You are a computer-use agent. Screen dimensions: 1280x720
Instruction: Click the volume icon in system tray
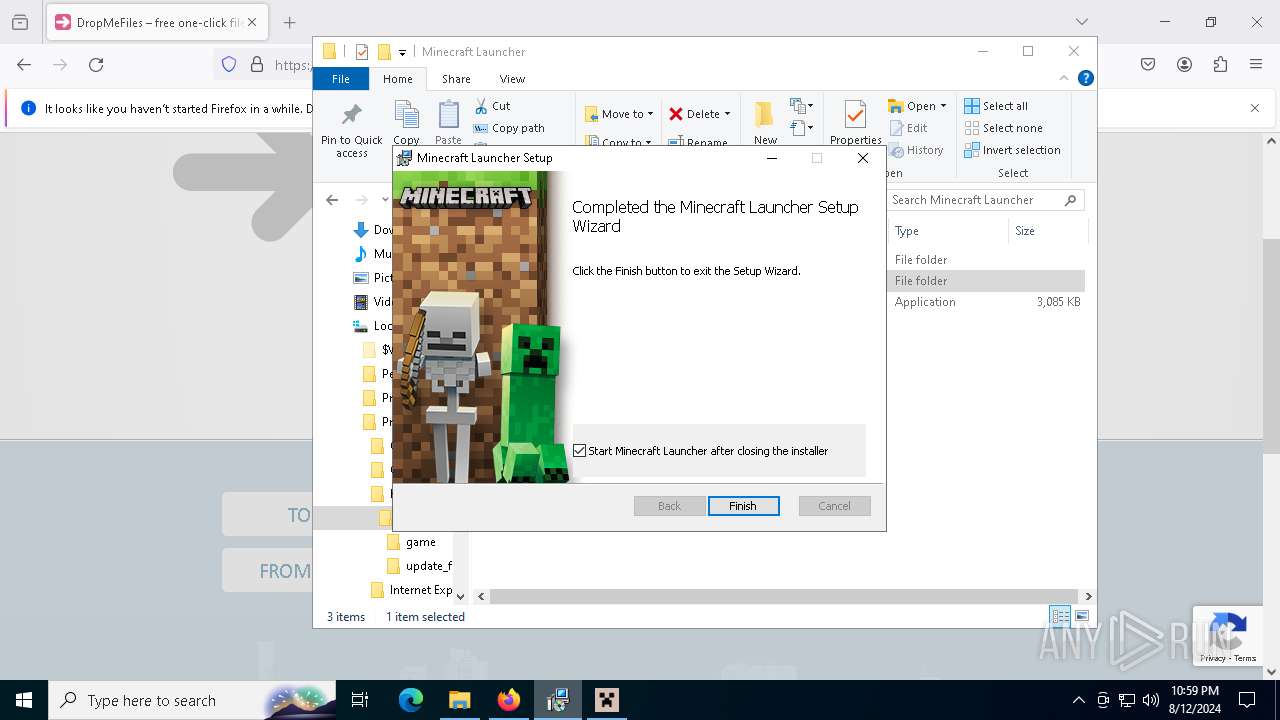pos(1151,700)
